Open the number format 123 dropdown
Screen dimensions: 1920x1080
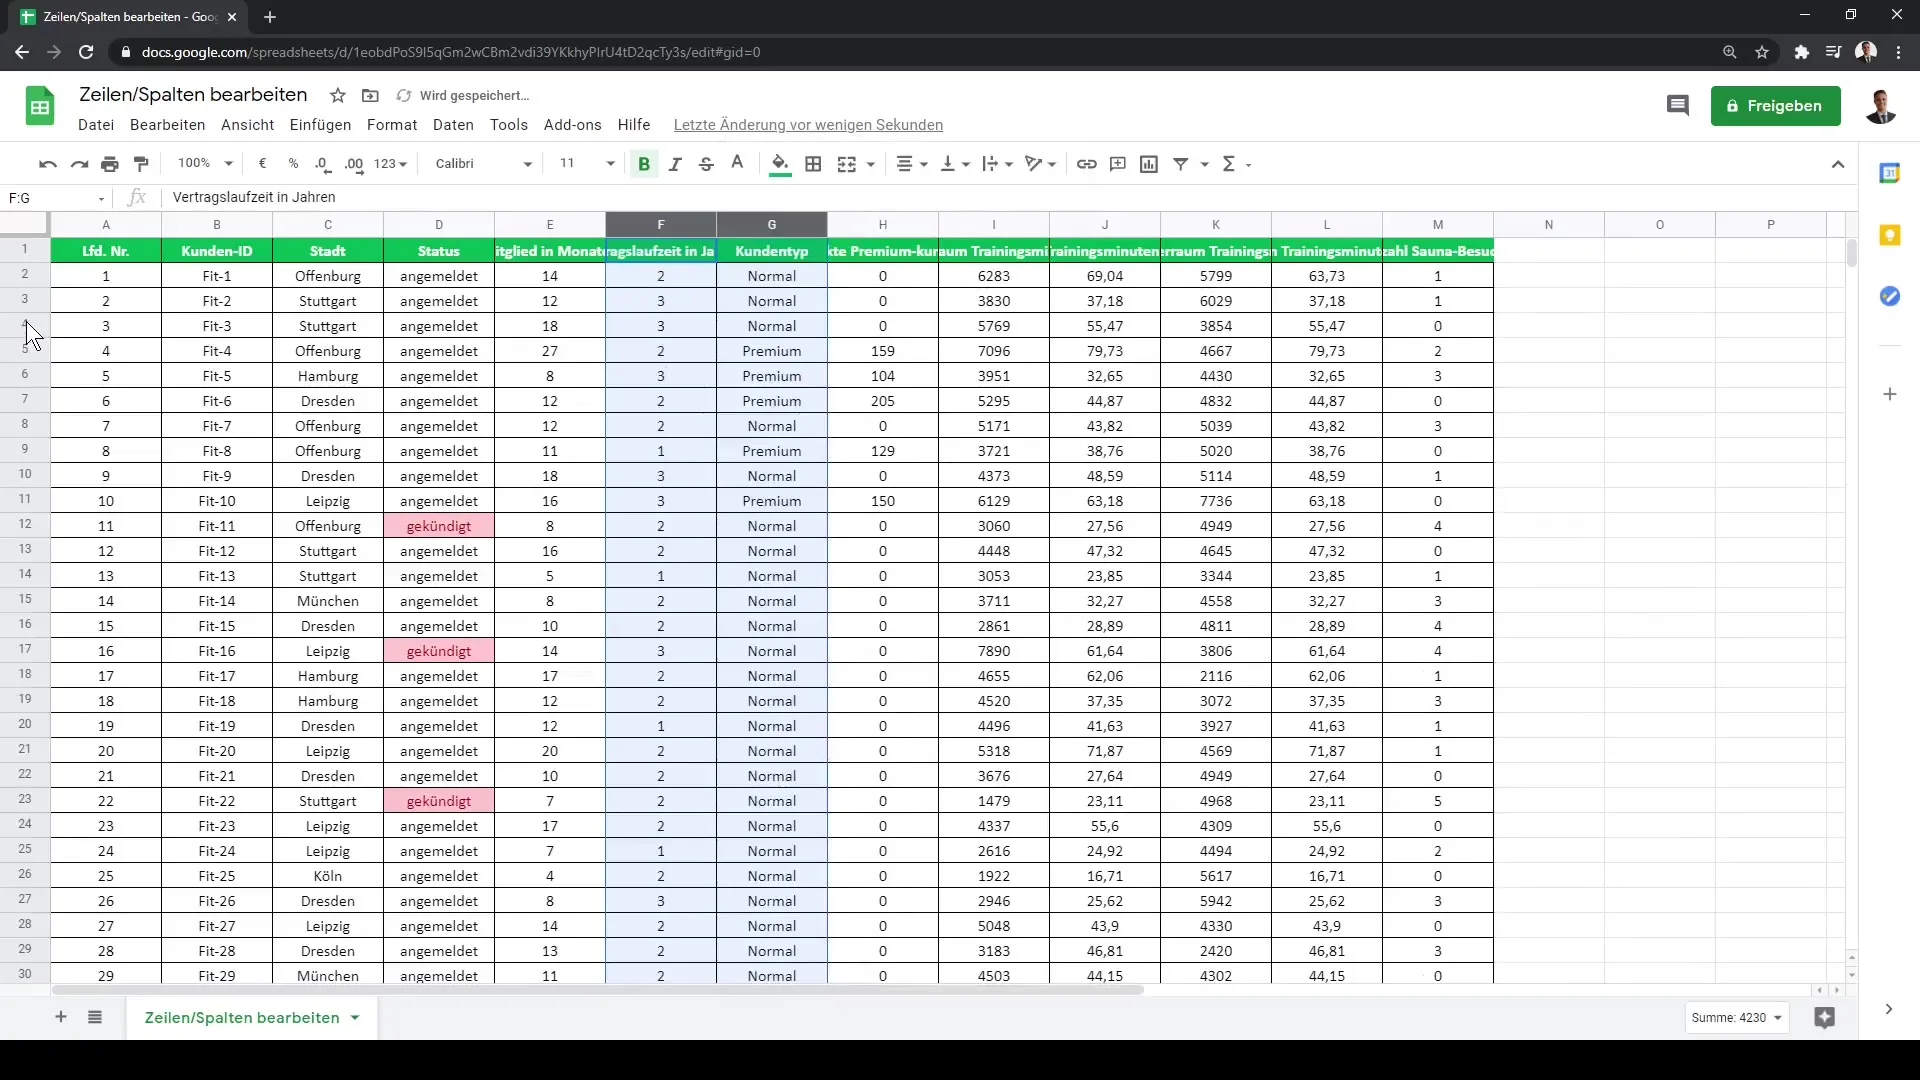click(391, 164)
